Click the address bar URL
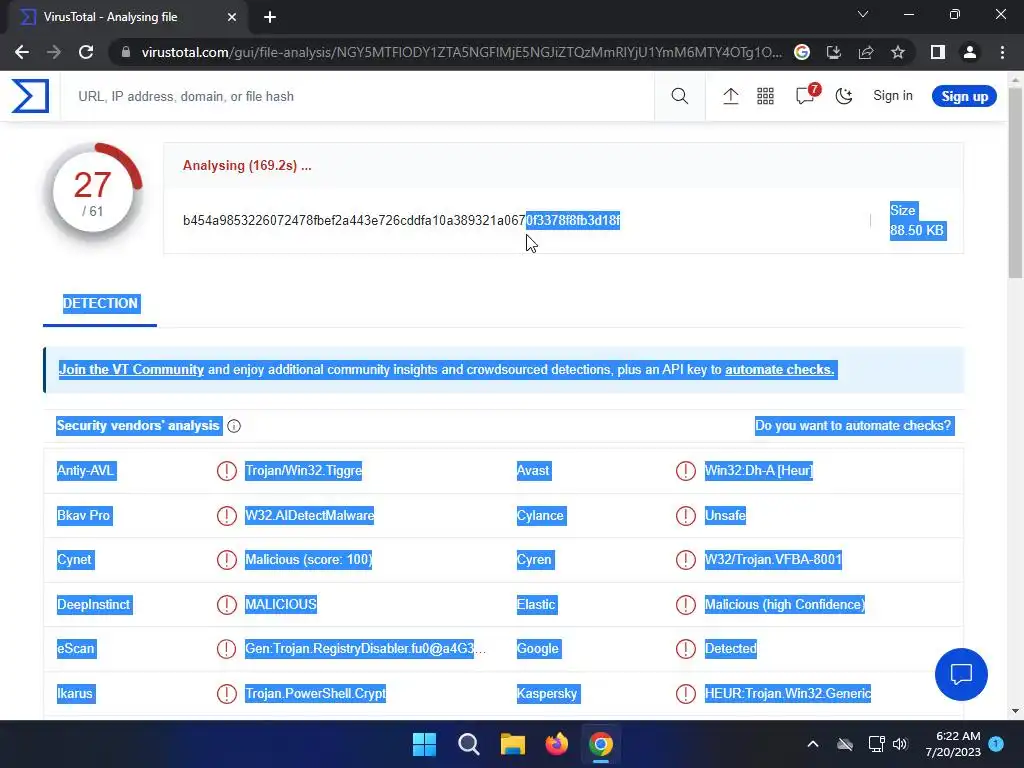 pyautogui.click(x=461, y=52)
